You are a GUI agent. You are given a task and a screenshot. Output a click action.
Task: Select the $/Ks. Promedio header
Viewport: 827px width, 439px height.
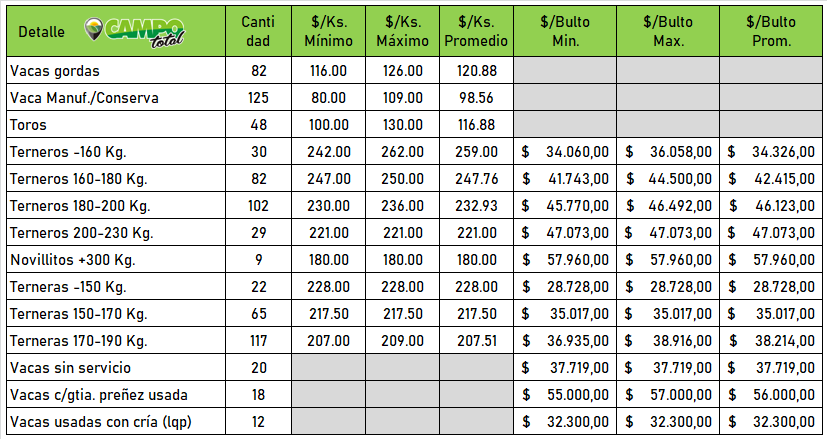coord(476,31)
